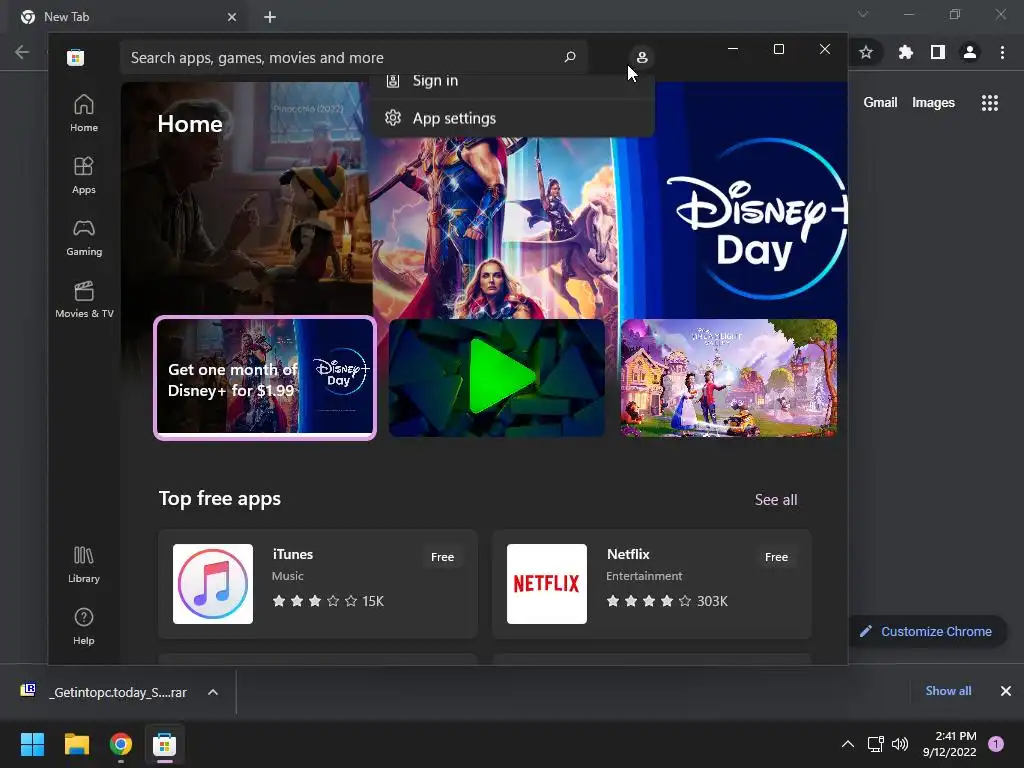Open the Netflix app listing

point(652,584)
